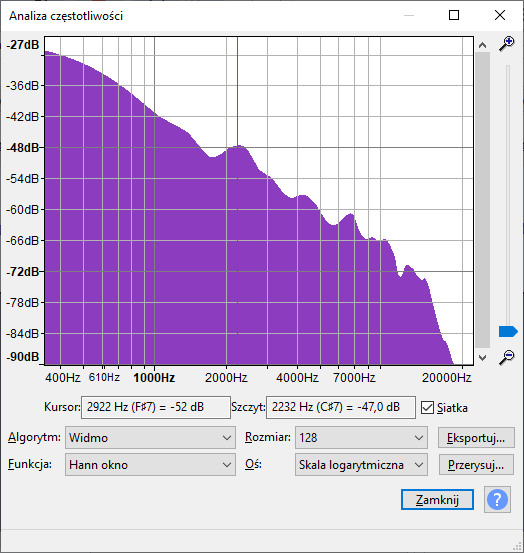Click the 7000Hz axis label
This screenshot has width=524, height=553.
[354, 378]
